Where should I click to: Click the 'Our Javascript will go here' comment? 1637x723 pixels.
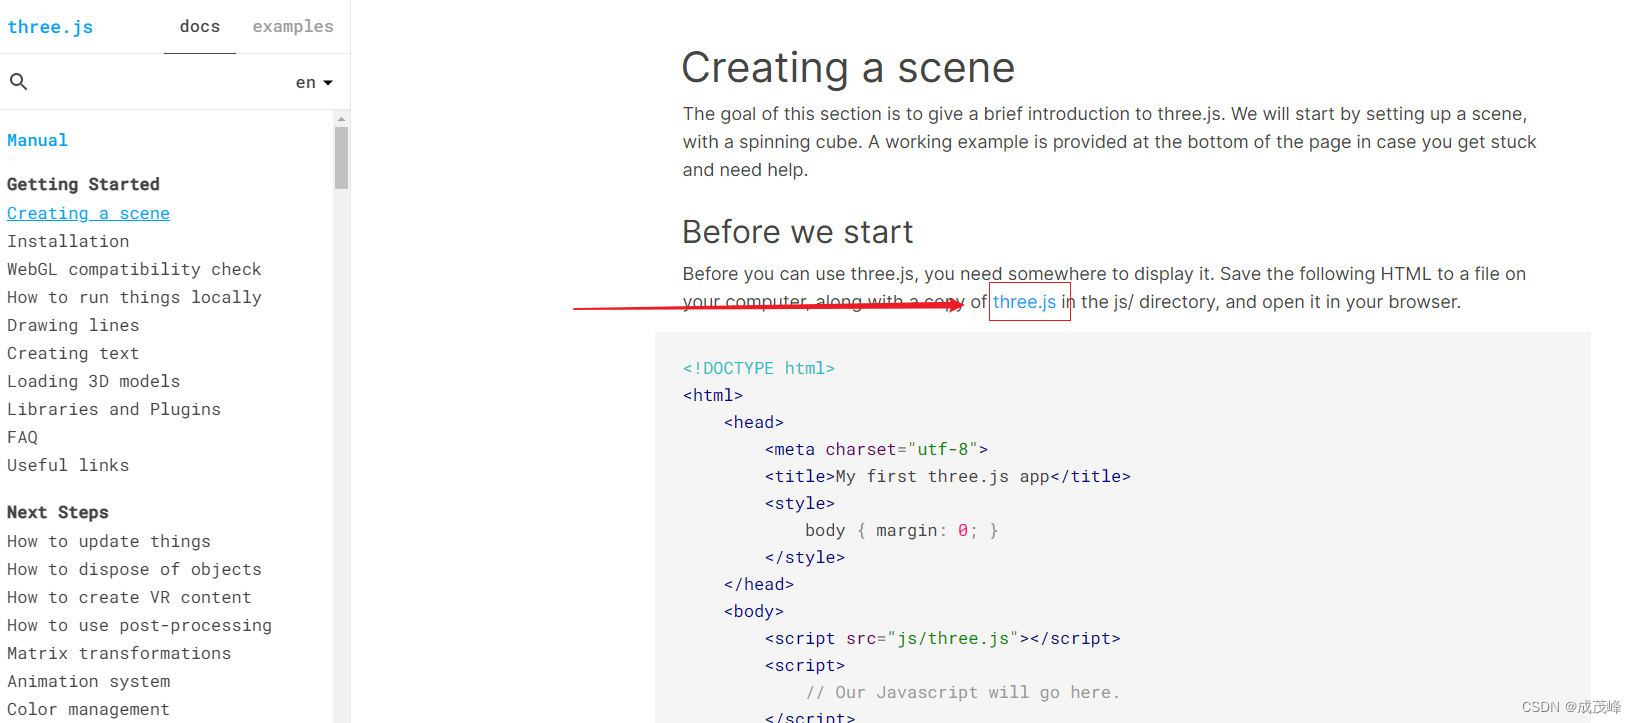pos(963,692)
